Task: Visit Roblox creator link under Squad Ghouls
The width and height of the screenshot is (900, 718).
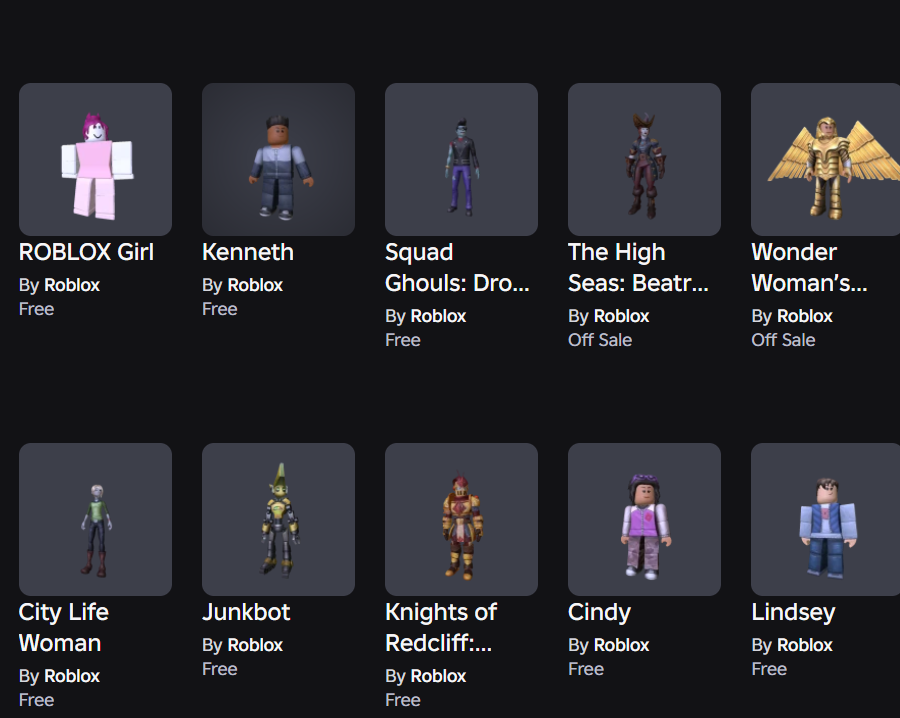Action: tap(438, 316)
